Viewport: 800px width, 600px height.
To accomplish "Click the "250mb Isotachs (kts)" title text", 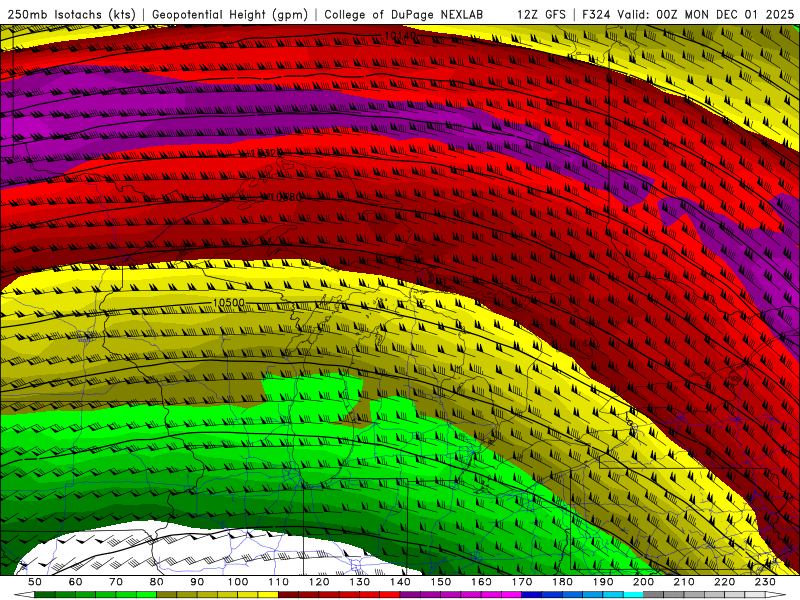I will 71,14.
